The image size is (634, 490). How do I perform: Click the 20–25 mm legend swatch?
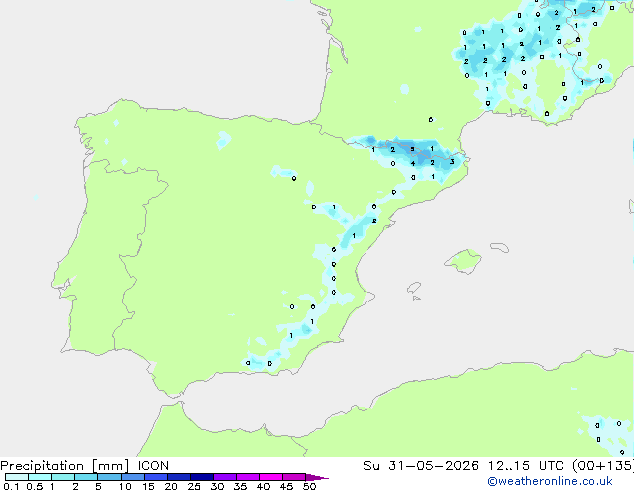pyautogui.click(x=179, y=477)
